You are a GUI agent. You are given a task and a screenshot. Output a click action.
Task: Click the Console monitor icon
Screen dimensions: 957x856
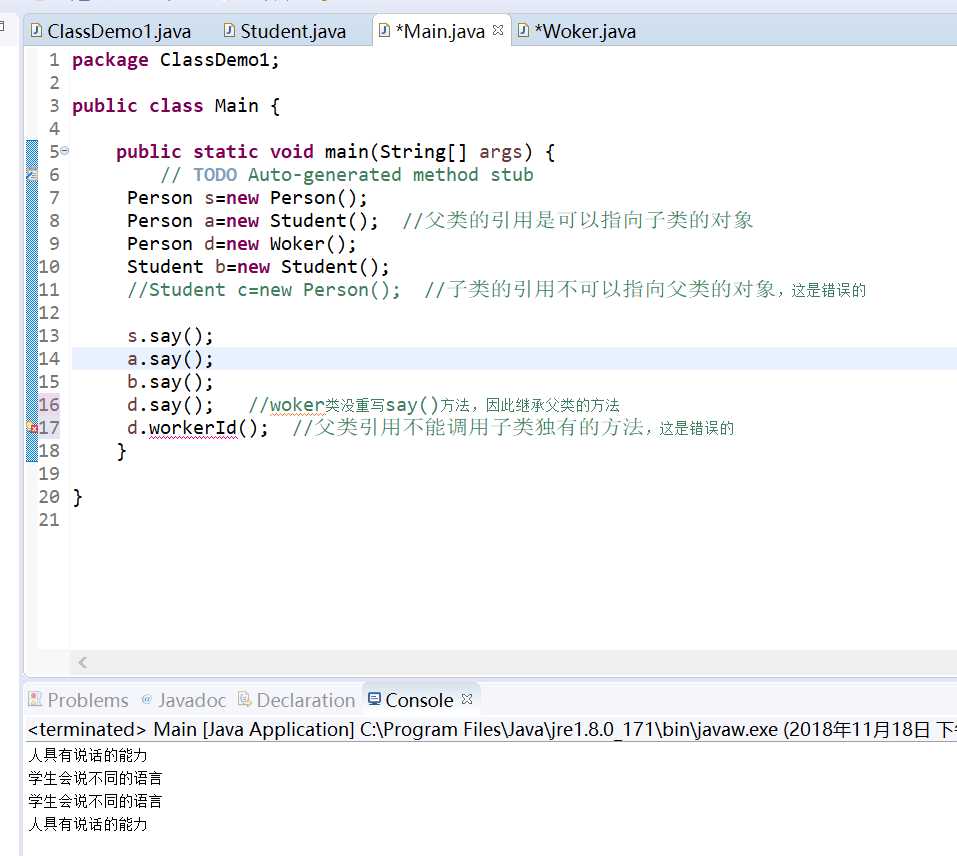pos(374,699)
